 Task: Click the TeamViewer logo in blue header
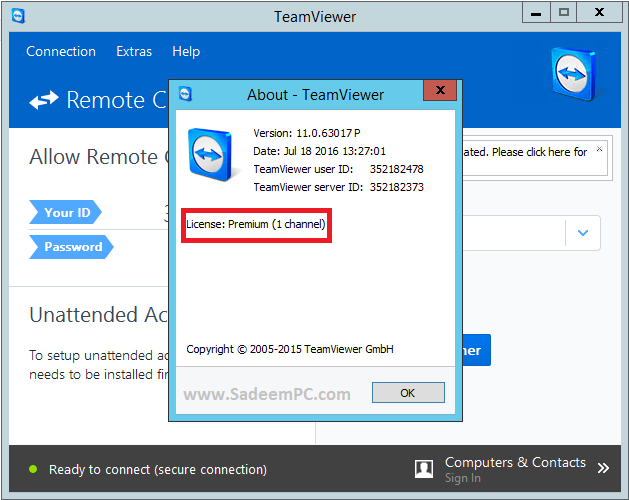point(573,74)
